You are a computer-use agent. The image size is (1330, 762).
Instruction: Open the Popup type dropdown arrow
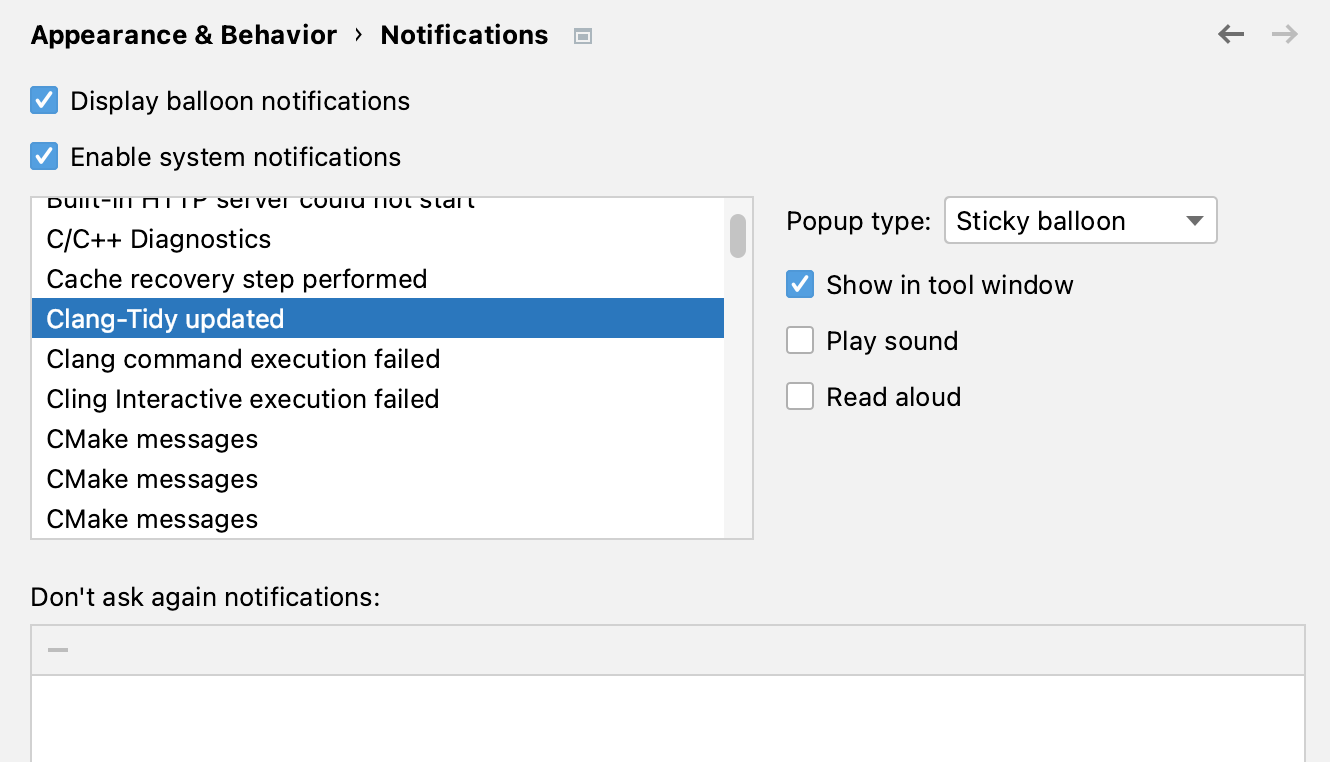coord(1194,220)
